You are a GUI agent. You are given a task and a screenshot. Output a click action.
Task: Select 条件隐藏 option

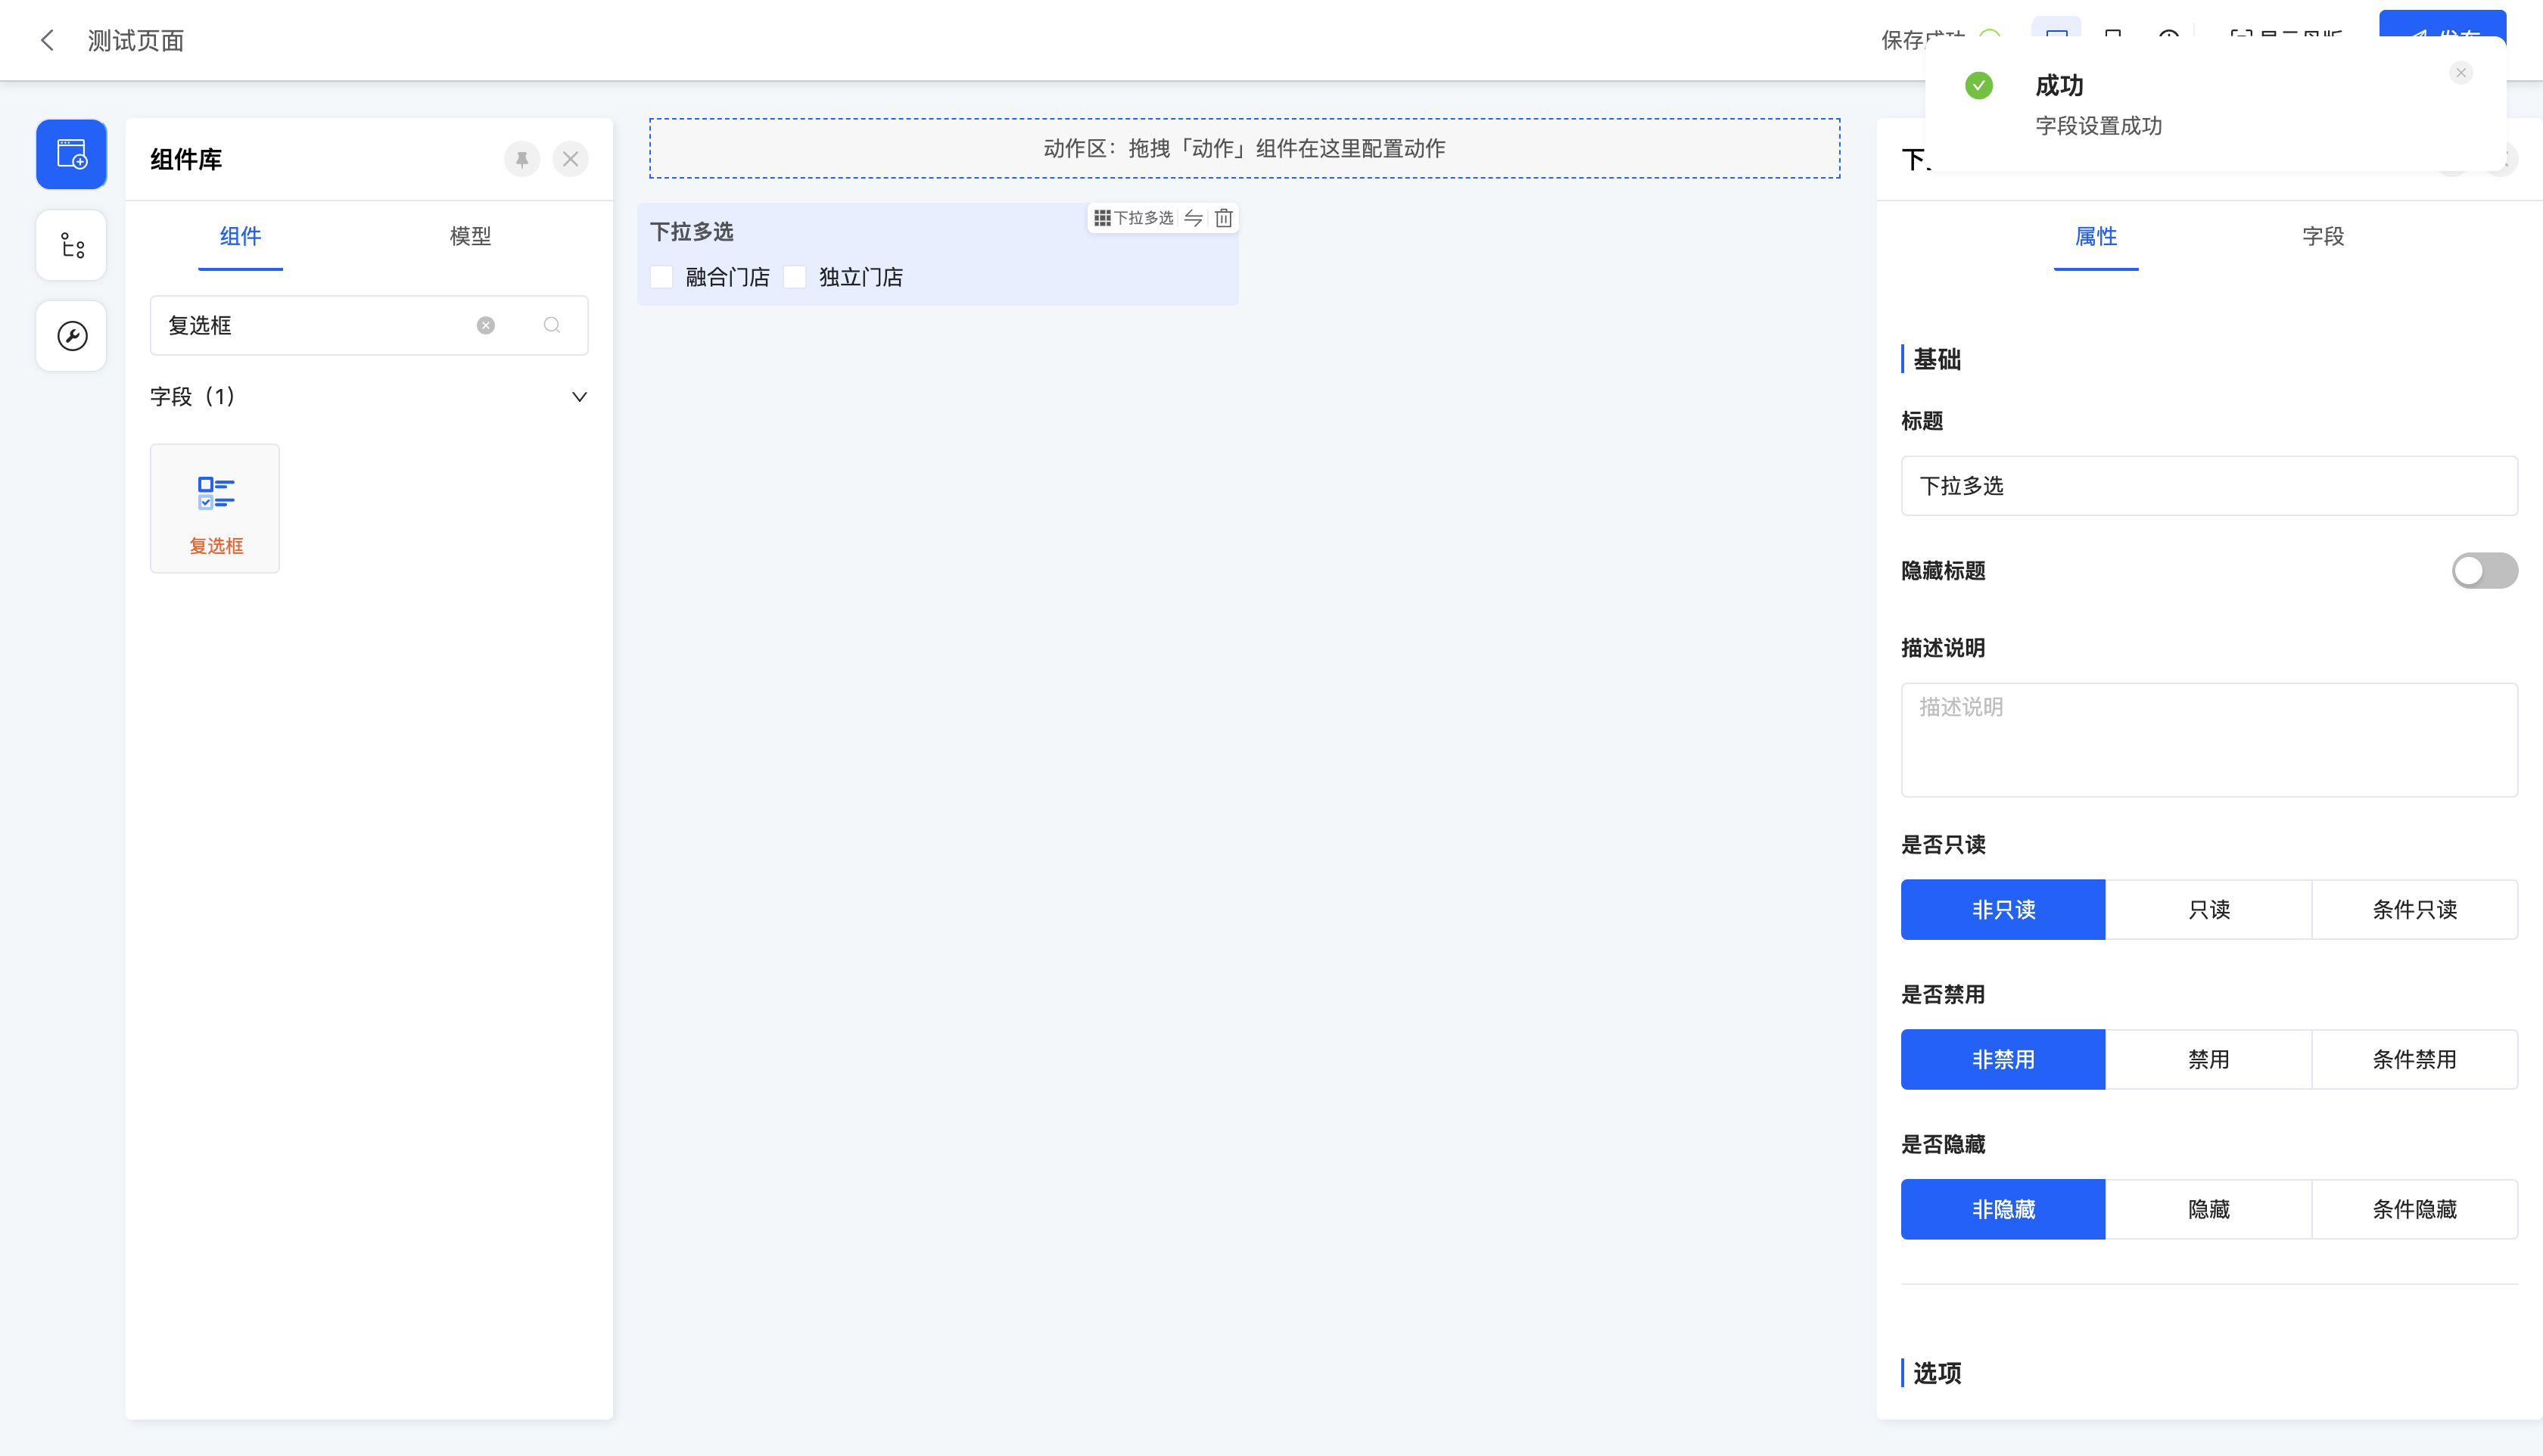tap(2414, 1209)
